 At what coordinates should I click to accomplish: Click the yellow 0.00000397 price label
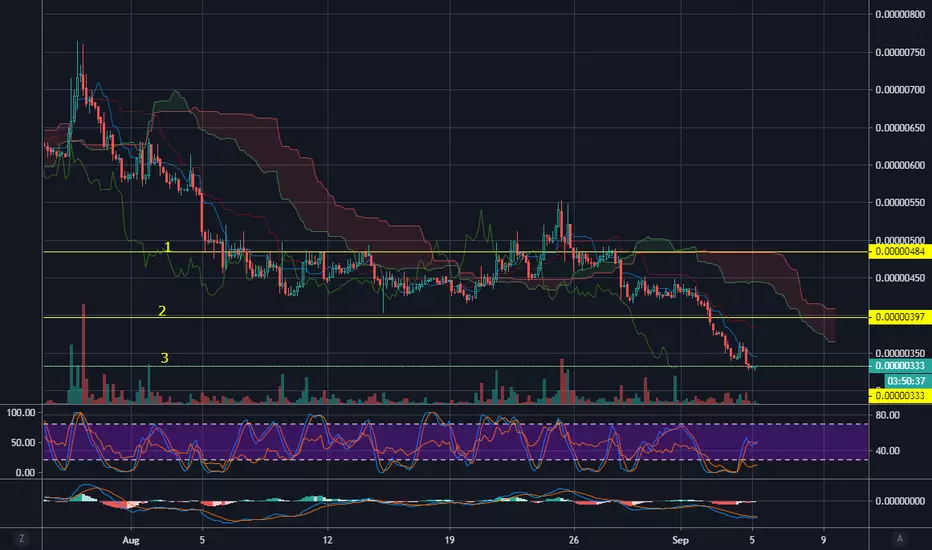900,317
